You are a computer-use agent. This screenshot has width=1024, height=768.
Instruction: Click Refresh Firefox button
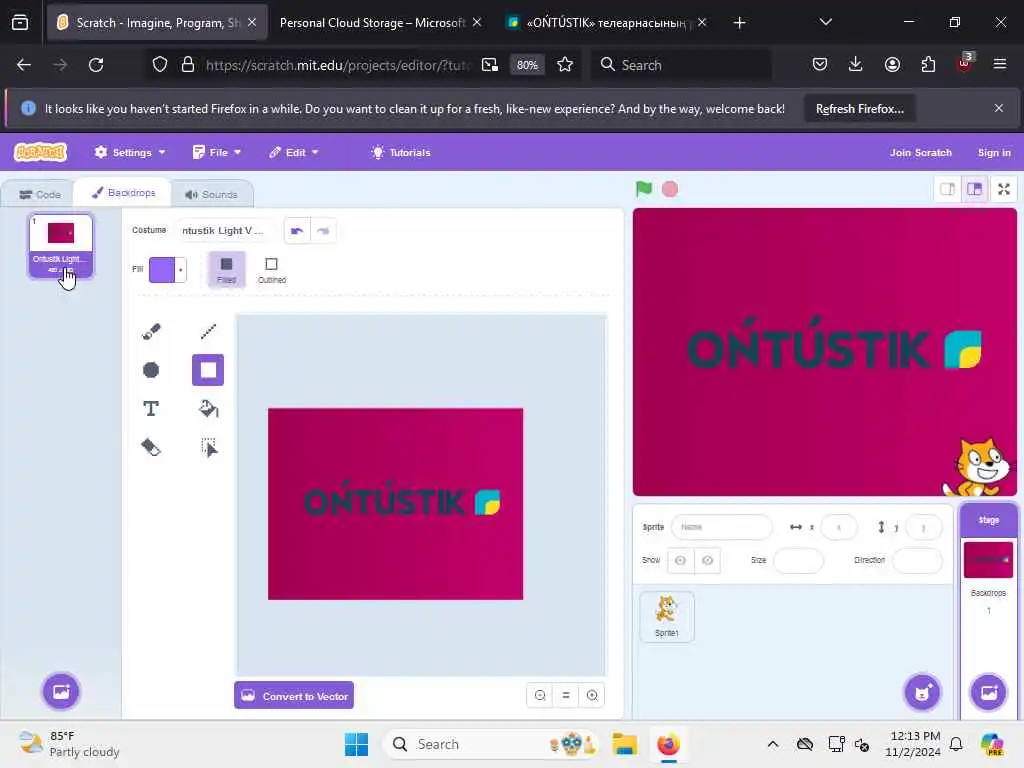tap(859, 108)
